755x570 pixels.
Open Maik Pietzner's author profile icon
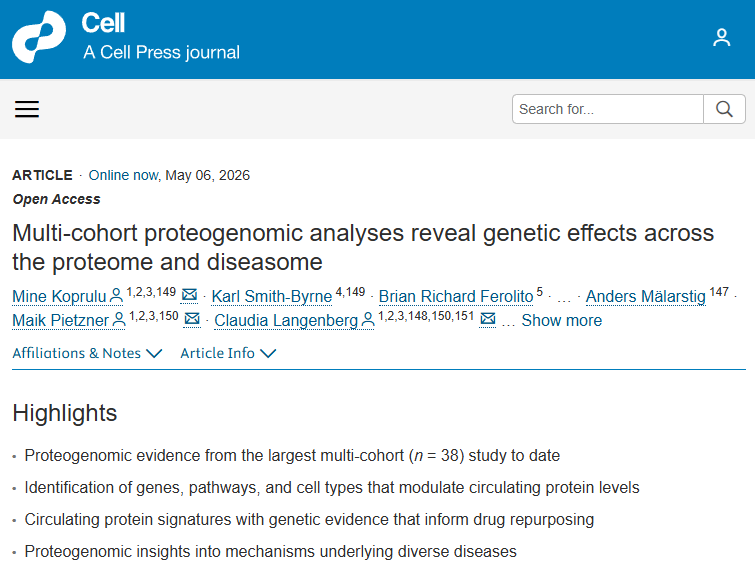(x=119, y=320)
